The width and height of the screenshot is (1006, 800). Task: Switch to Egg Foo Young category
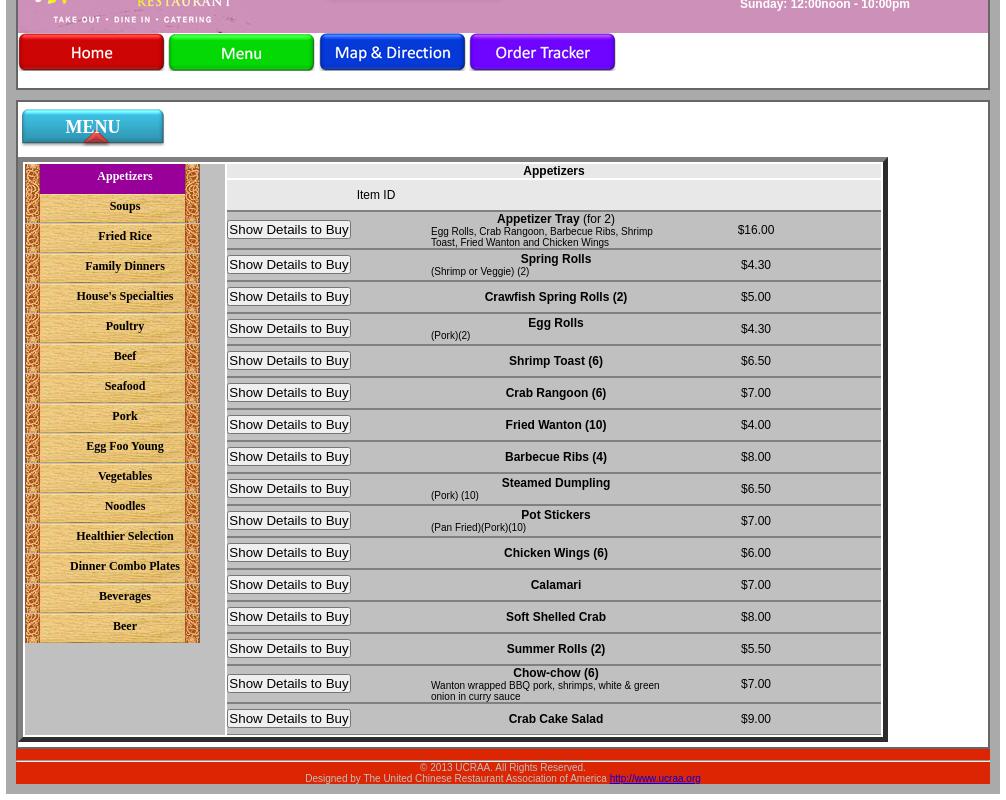[124, 447]
